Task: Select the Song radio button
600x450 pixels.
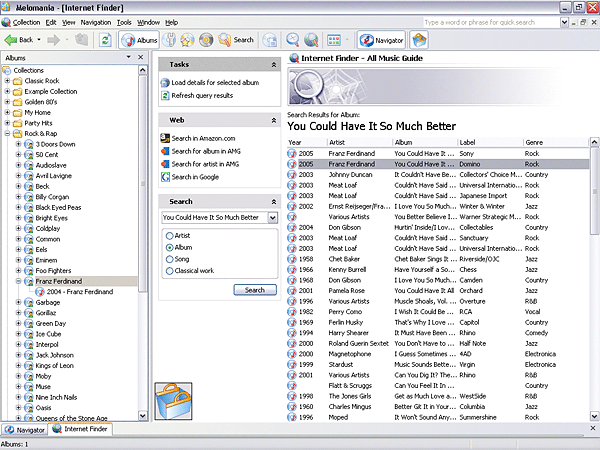Action: [x=169, y=258]
